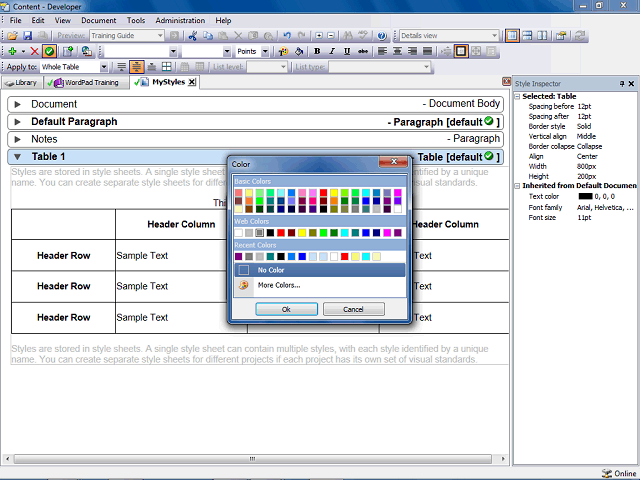Click the More Colors palette icon
The image size is (640, 480).
pyautogui.click(x=244, y=285)
